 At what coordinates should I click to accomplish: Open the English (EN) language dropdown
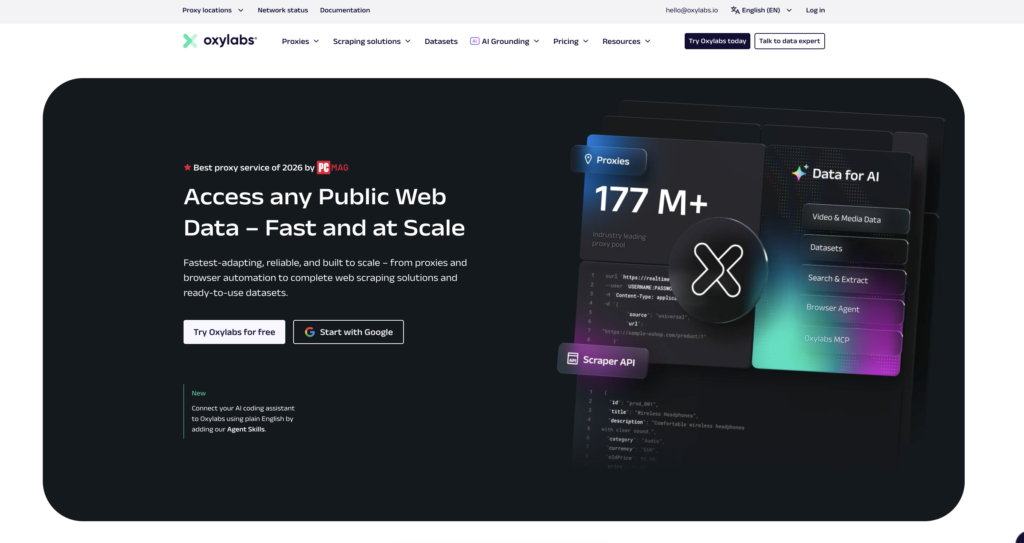(761, 10)
